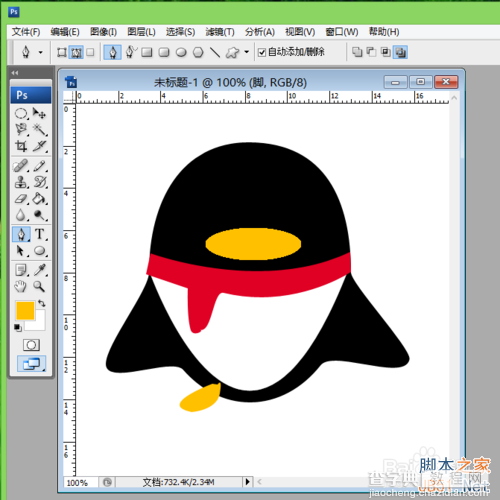Select the Hand tool
This screenshot has height=500, width=500.
[21, 286]
